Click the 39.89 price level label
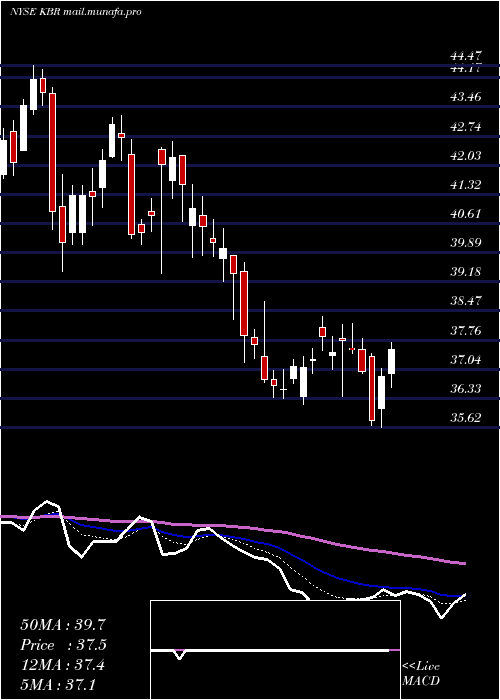Image resolution: width=500 pixels, height=700 pixels. (466, 243)
